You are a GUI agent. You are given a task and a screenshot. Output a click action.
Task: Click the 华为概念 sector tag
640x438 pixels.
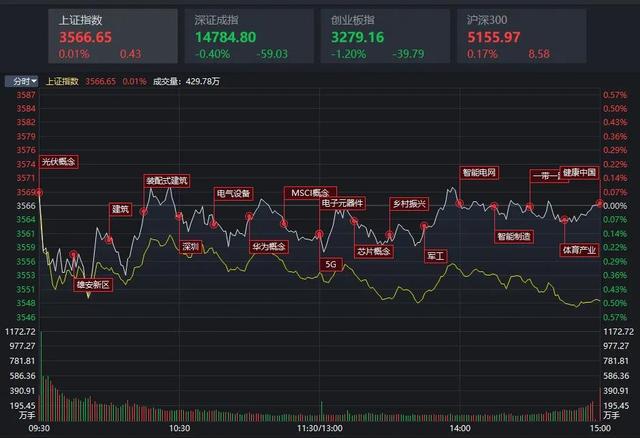268,245
